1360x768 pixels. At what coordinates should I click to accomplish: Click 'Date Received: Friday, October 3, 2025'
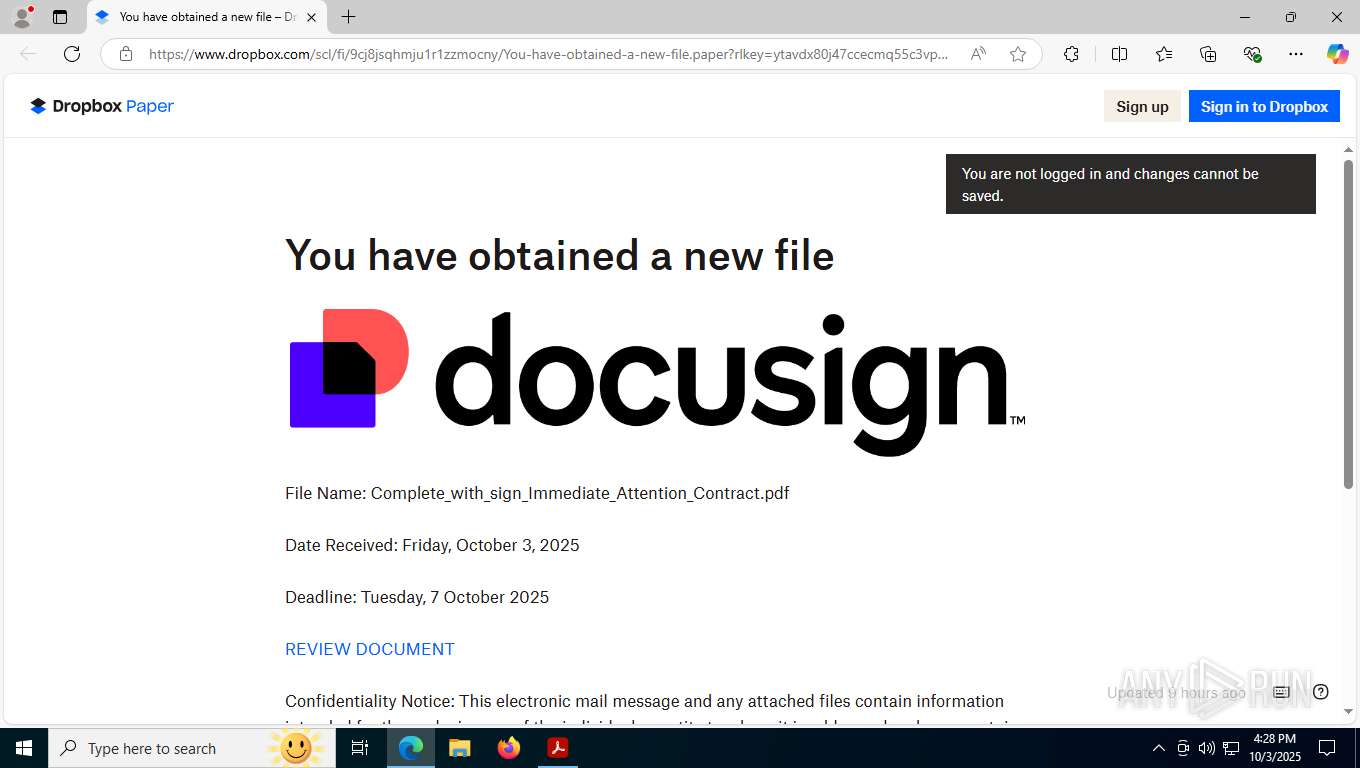[x=432, y=545]
